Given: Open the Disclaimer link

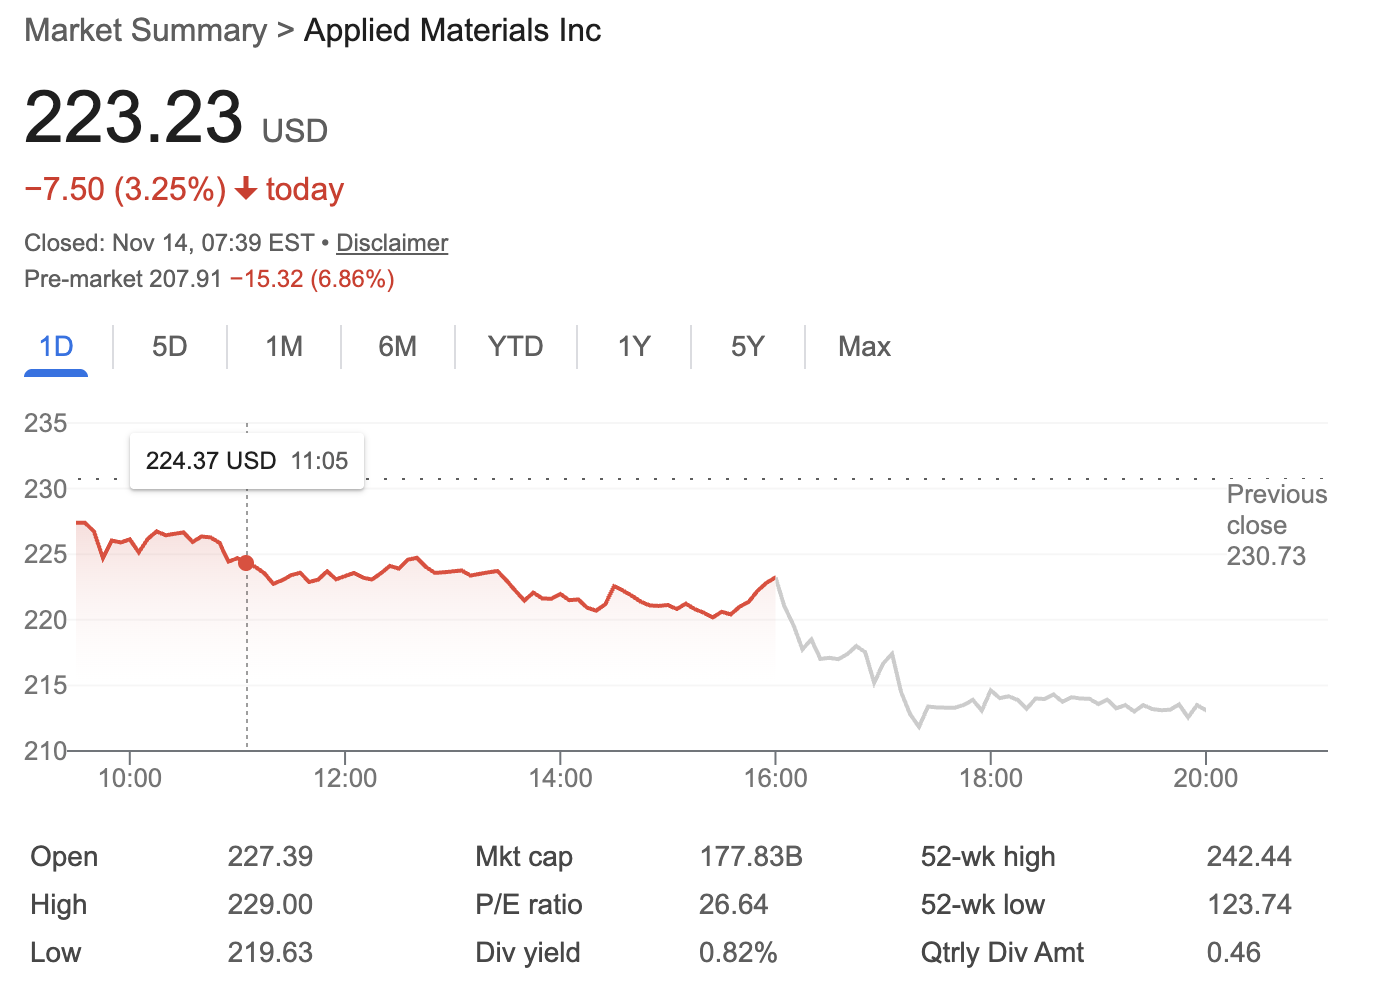Looking at the screenshot, I should [391, 242].
